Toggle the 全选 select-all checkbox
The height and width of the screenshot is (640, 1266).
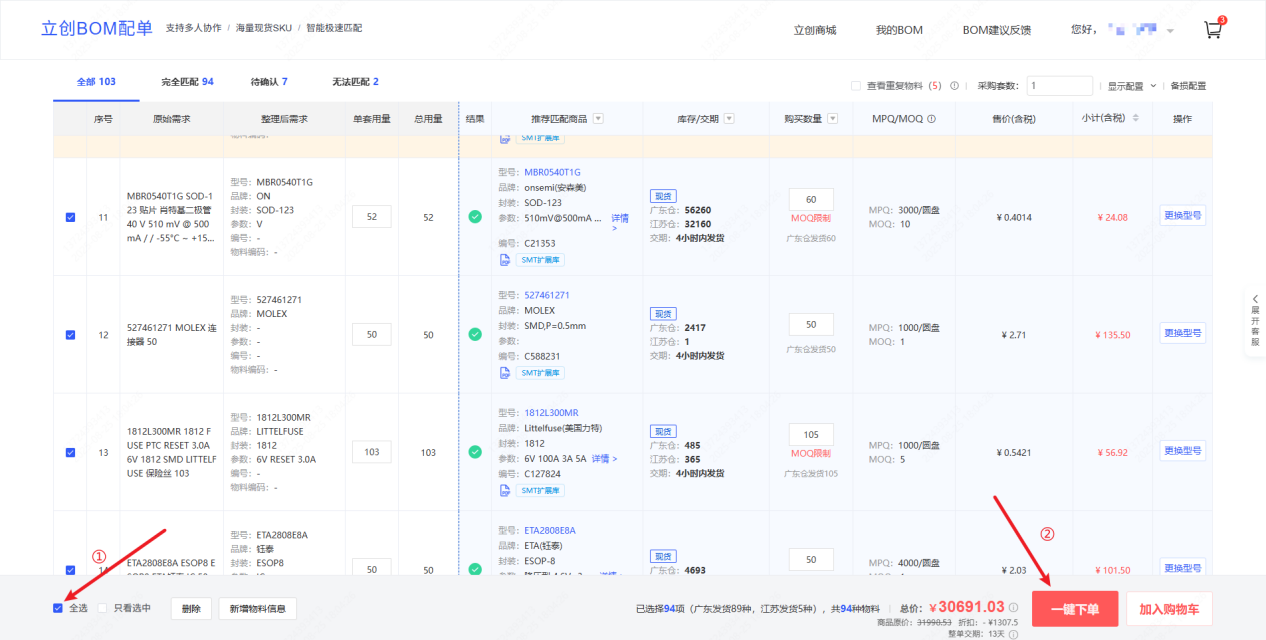59,608
